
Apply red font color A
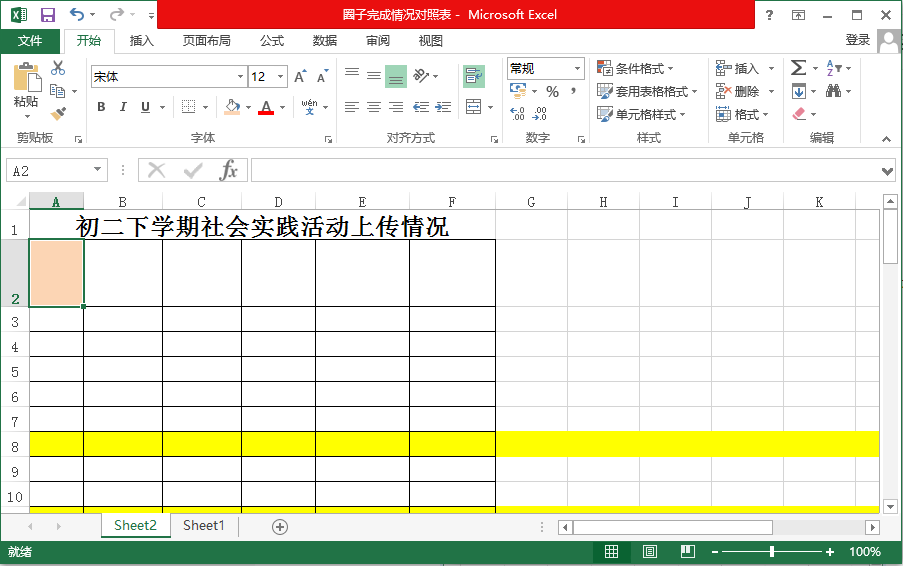point(266,107)
